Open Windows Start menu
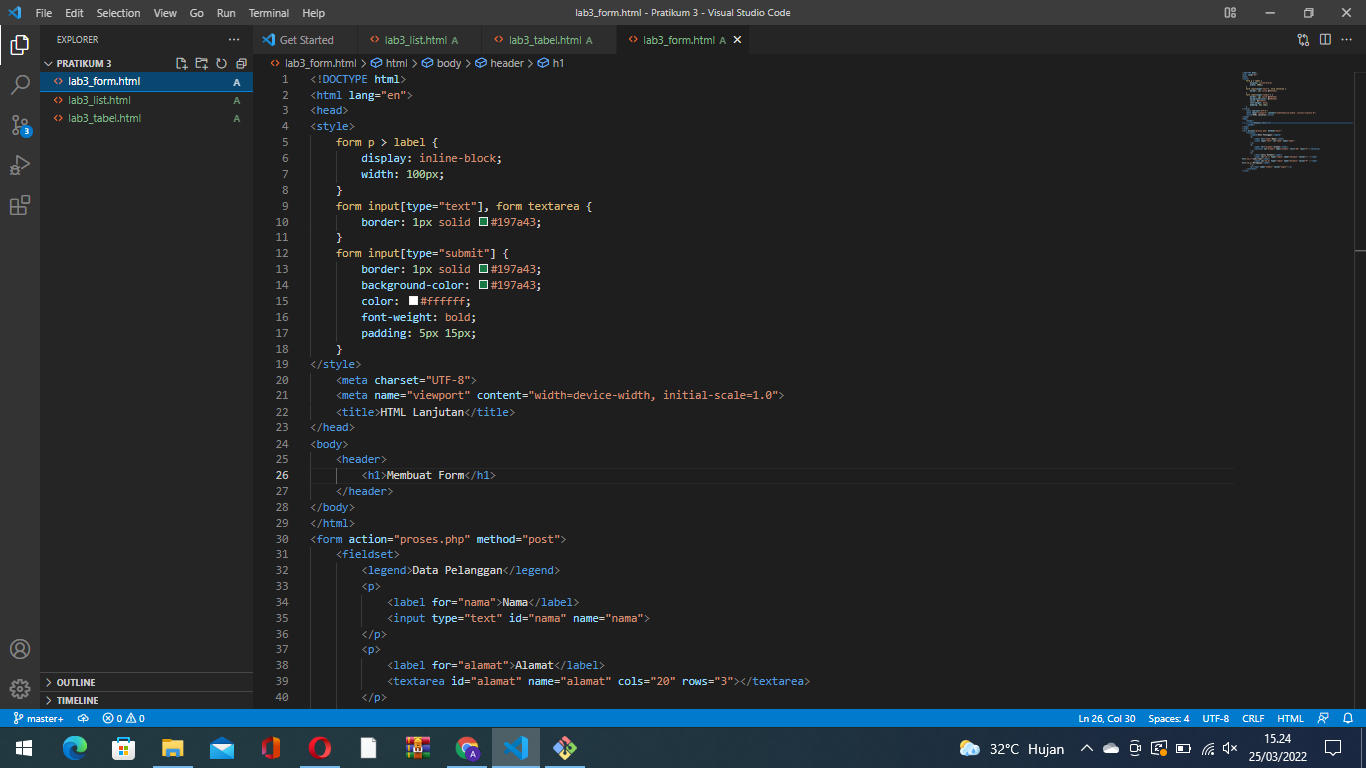The image size is (1366, 768). click(x=23, y=748)
